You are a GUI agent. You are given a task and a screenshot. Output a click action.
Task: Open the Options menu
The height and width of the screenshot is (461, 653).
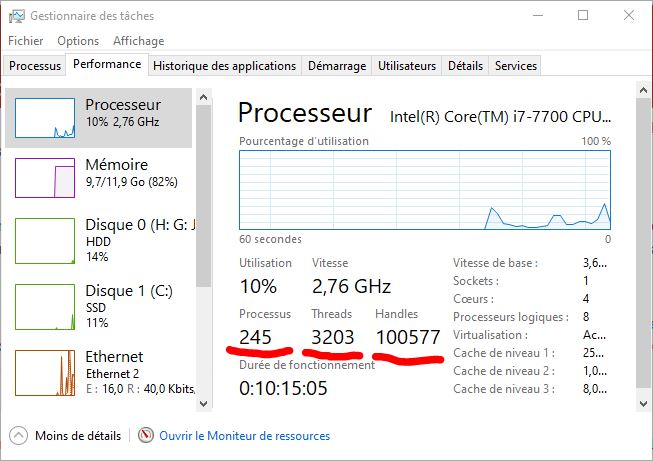click(78, 41)
